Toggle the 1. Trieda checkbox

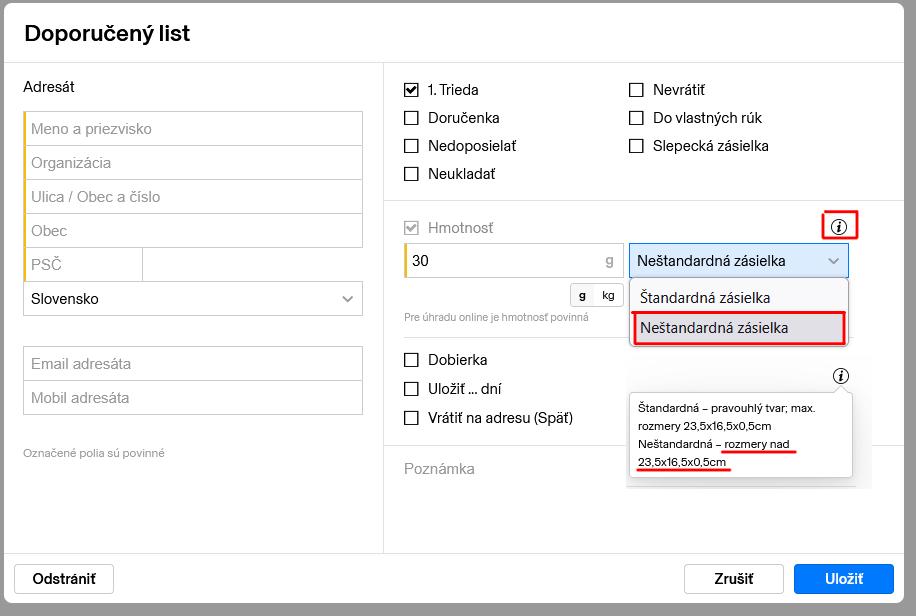[411, 90]
